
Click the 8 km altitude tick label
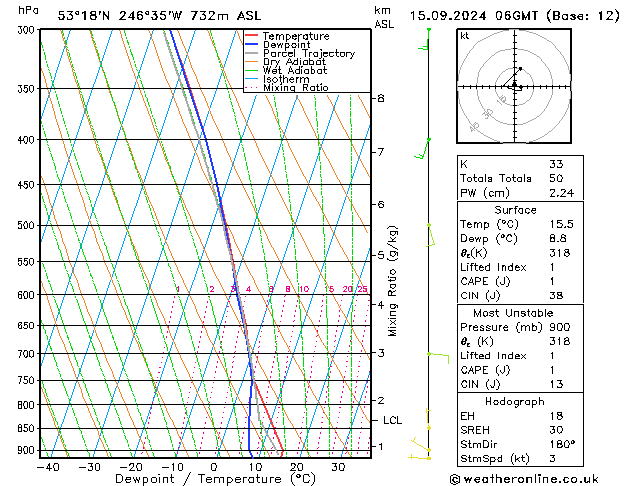click(381, 98)
